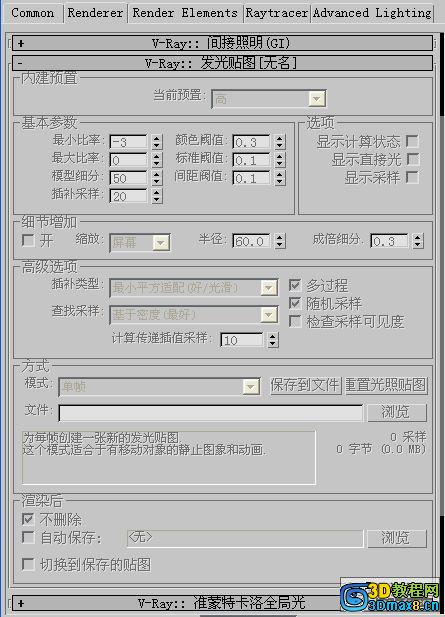The height and width of the screenshot is (617, 445).
Task: Click the 文件 path input field
Action: pyautogui.click(x=210, y=413)
